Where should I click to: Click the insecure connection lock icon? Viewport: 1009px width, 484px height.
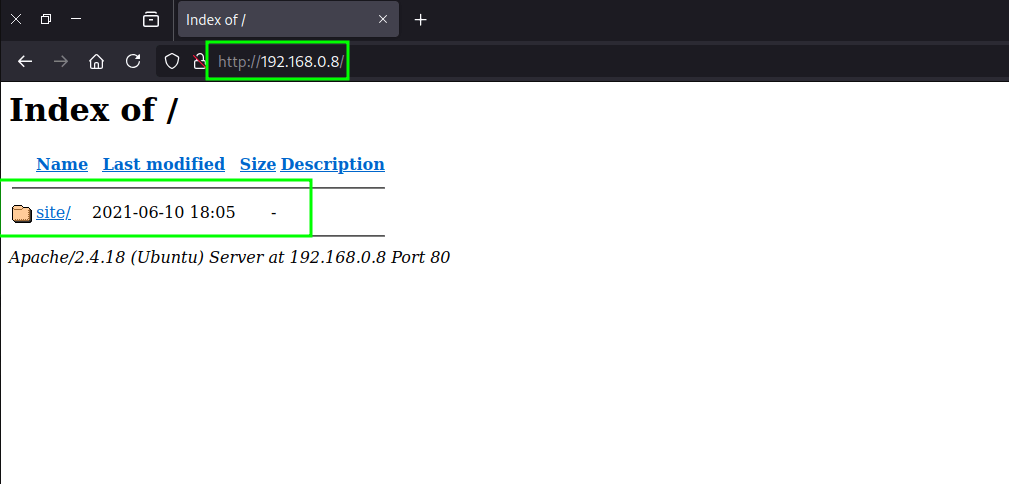pos(199,62)
